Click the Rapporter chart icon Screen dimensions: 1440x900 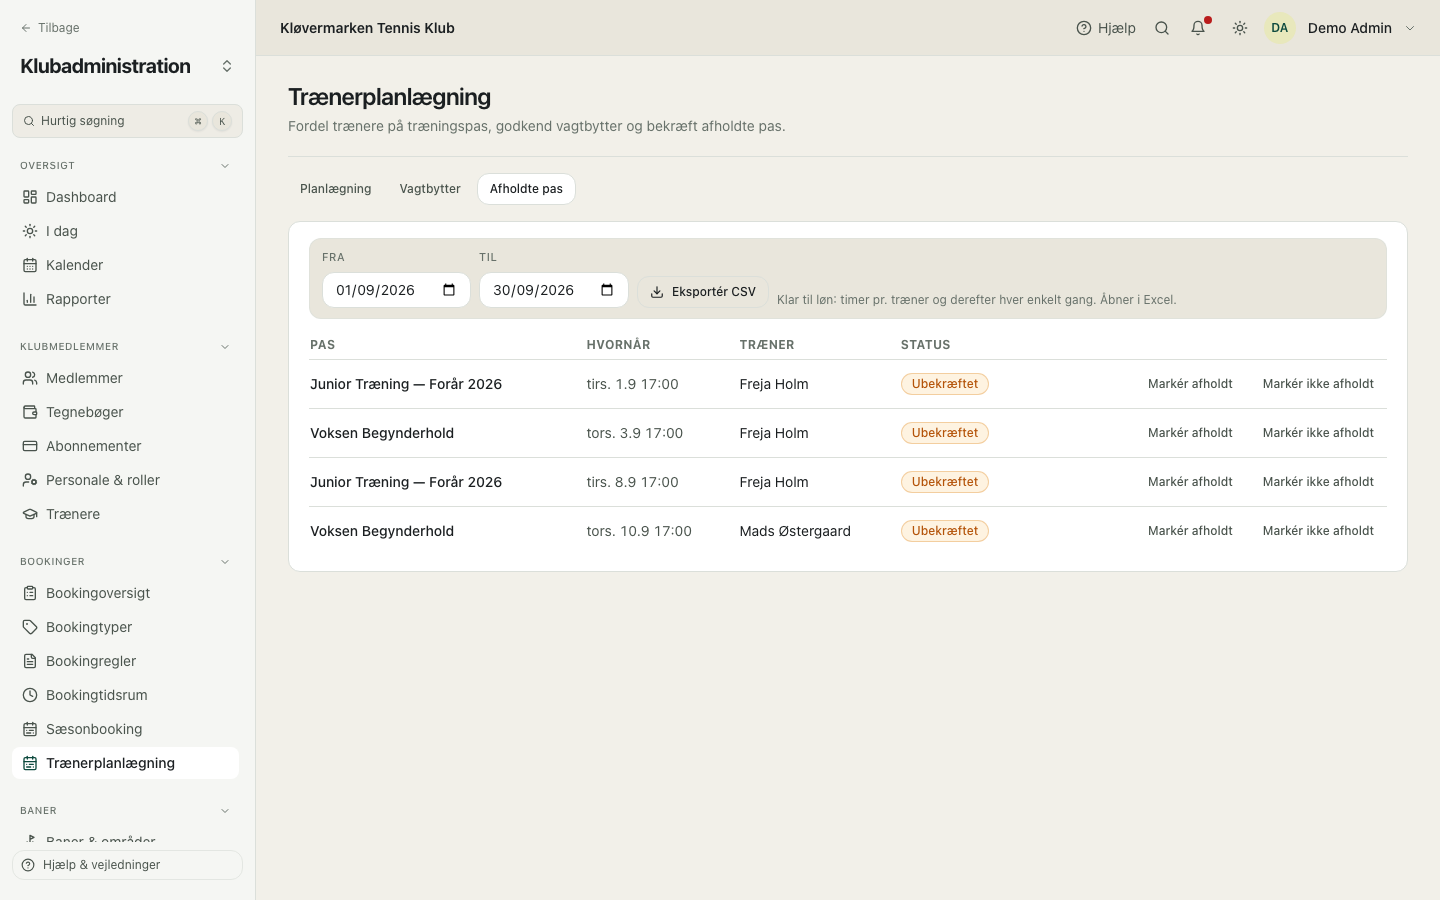click(x=30, y=299)
